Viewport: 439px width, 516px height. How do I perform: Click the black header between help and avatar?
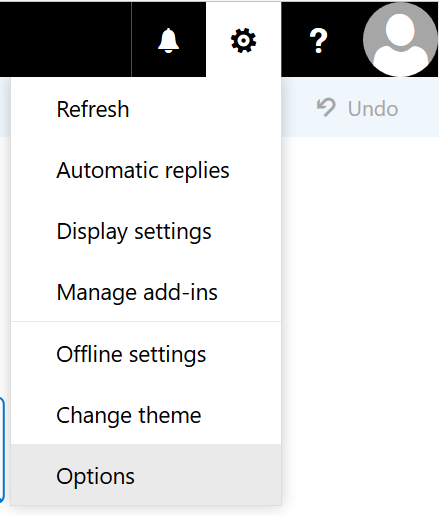click(x=359, y=39)
